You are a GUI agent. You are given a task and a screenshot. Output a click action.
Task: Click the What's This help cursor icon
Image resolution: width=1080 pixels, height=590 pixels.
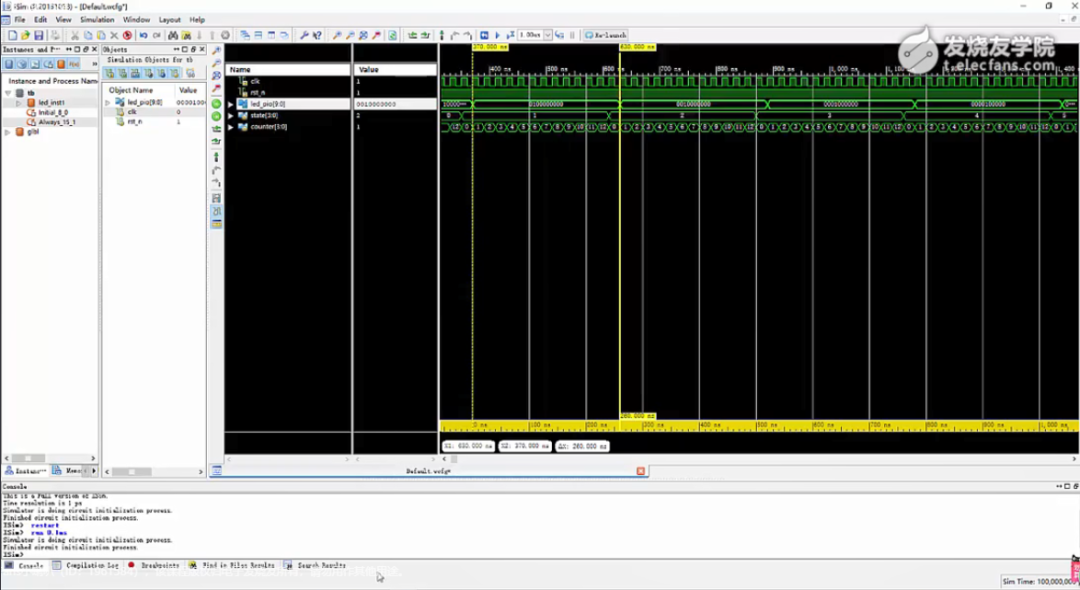(x=317, y=35)
